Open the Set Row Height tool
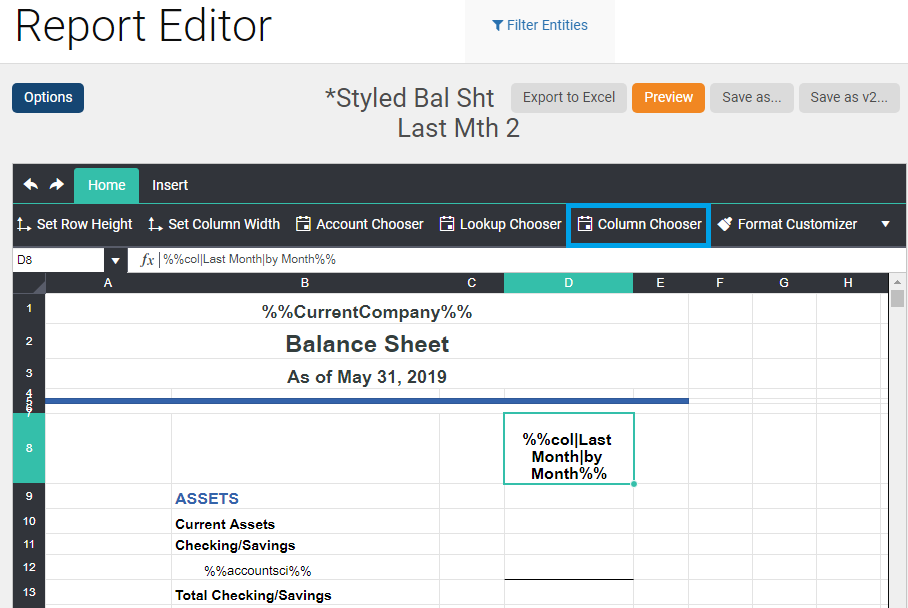Image resolution: width=908 pixels, height=608 pixels. [x=74, y=224]
